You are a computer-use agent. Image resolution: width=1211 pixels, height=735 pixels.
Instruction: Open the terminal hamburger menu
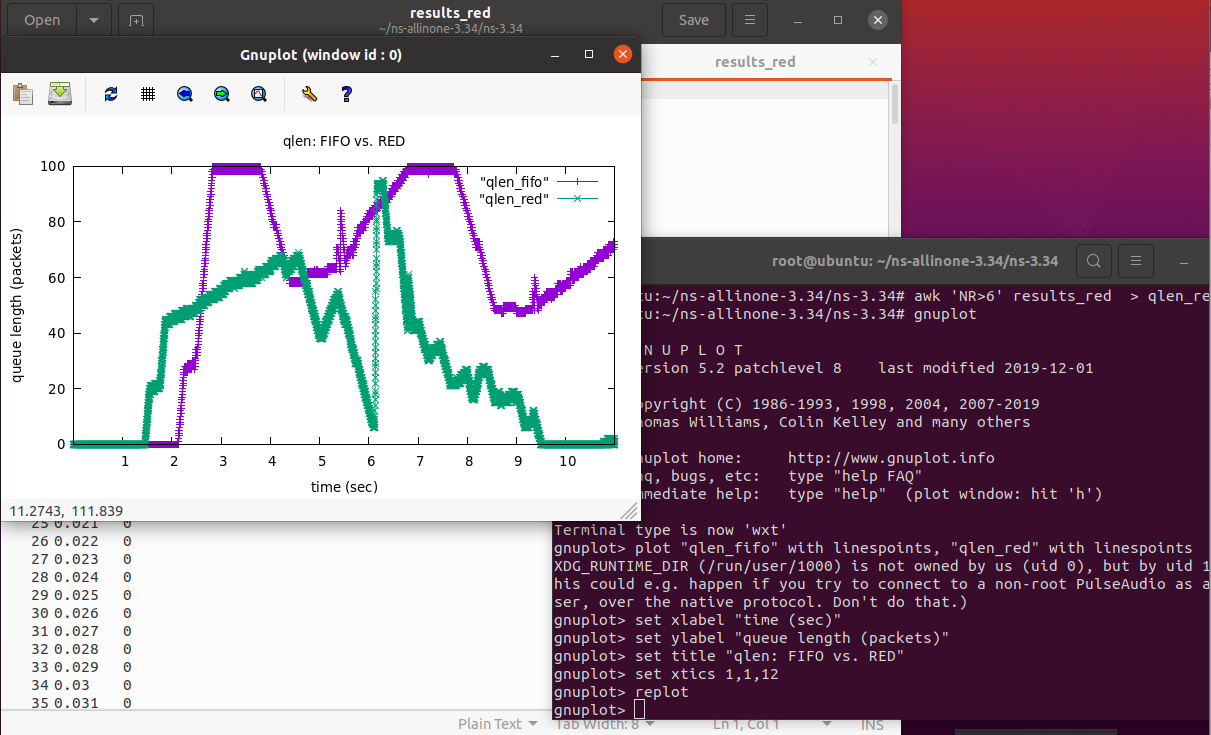pyautogui.click(x=1135, y=261)
